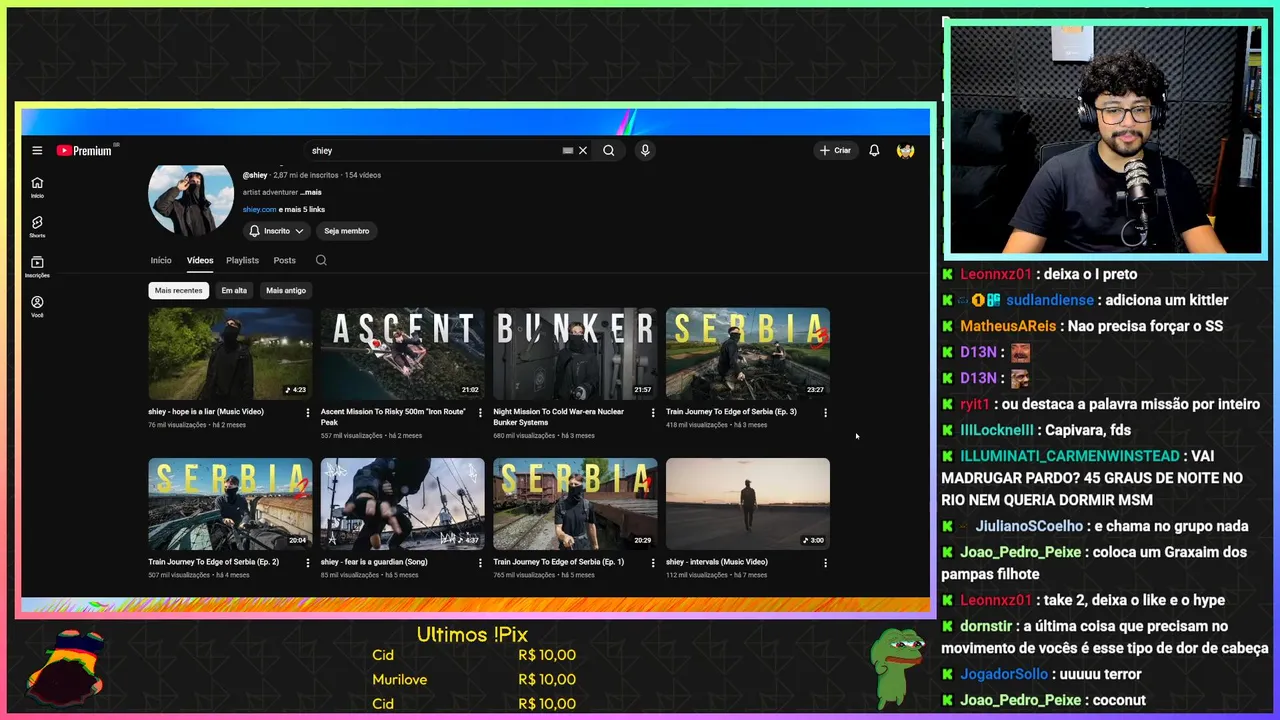
Task: Open the fear is a guardian thumbnail
Action: click(x=403, y=504)
